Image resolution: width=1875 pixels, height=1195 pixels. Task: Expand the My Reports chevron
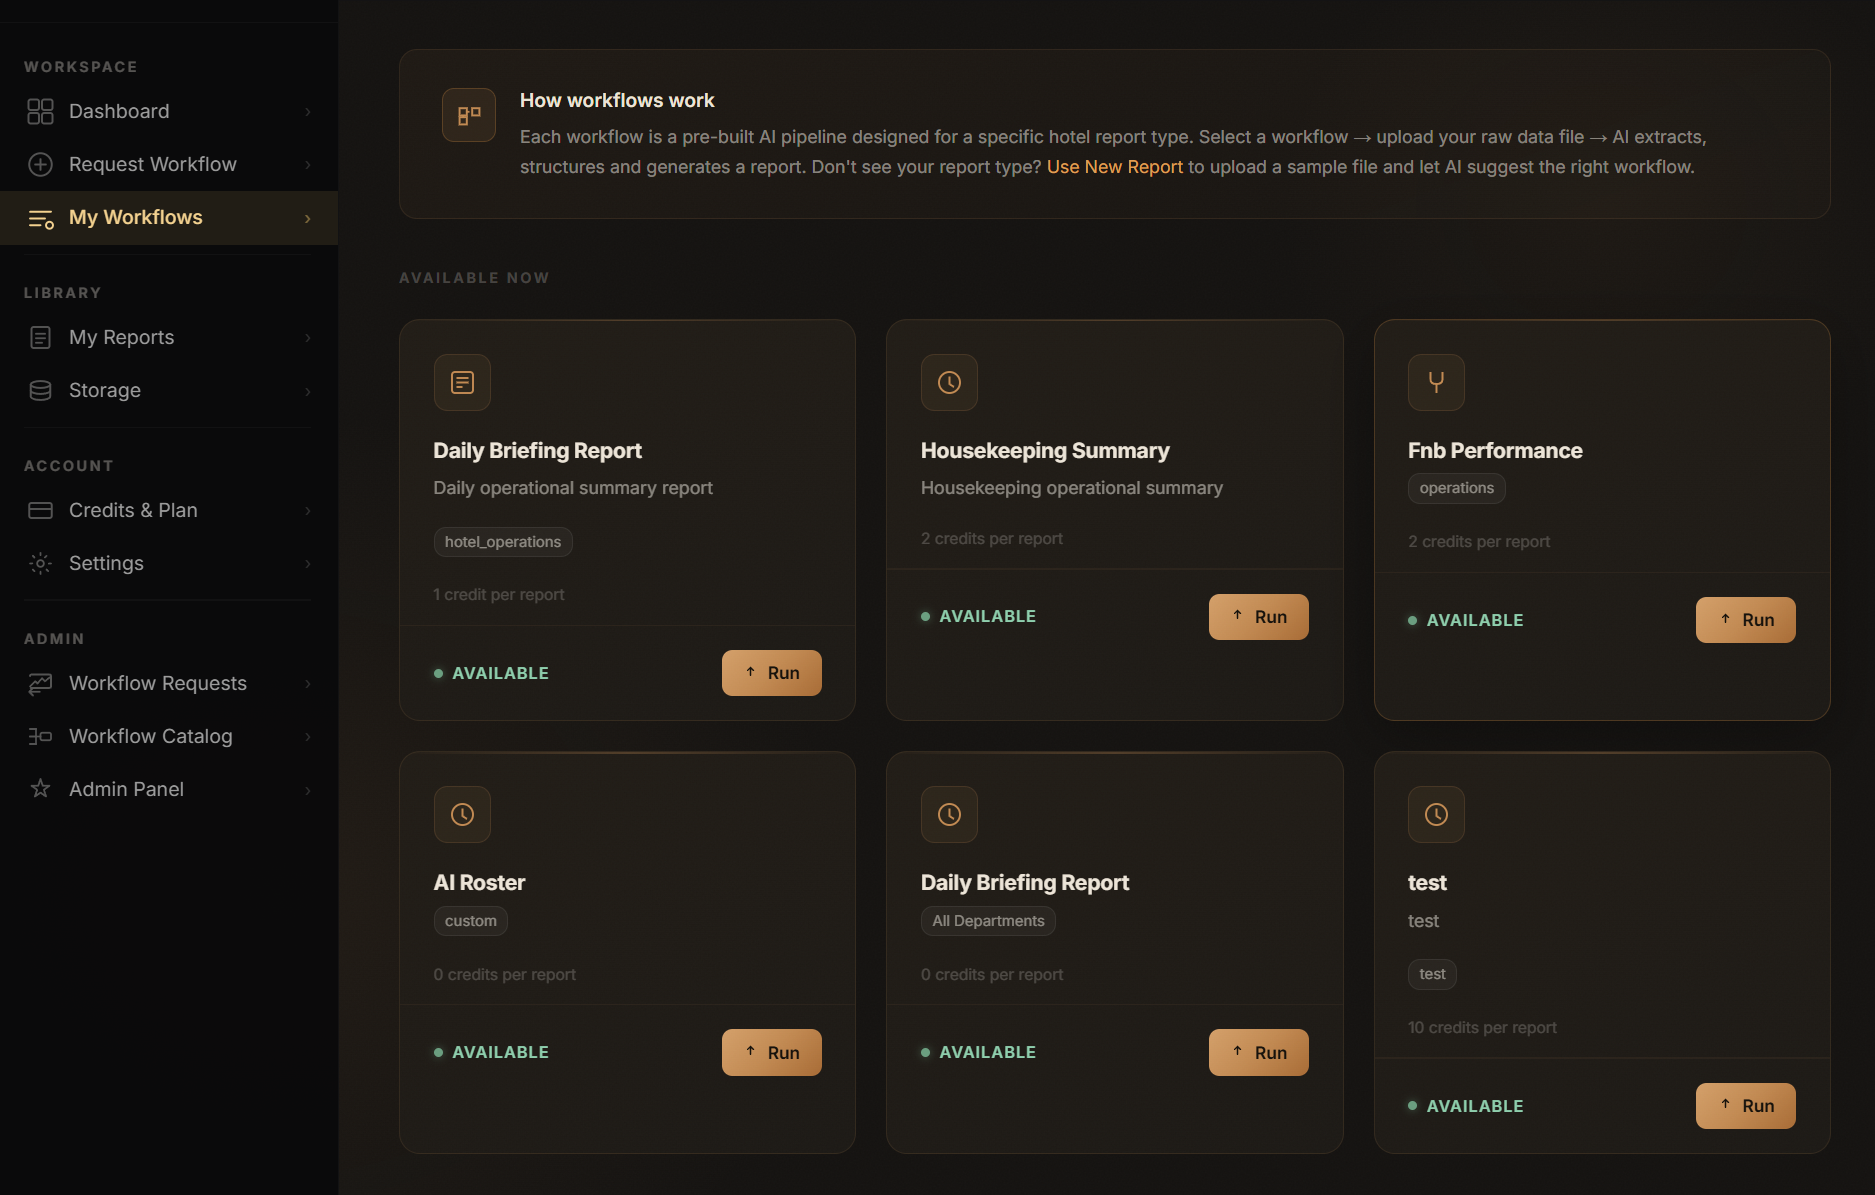click(x=307, y=338)
